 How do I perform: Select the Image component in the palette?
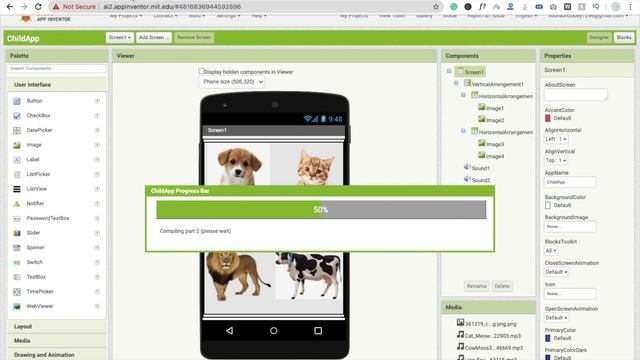[x=34, y=145]
